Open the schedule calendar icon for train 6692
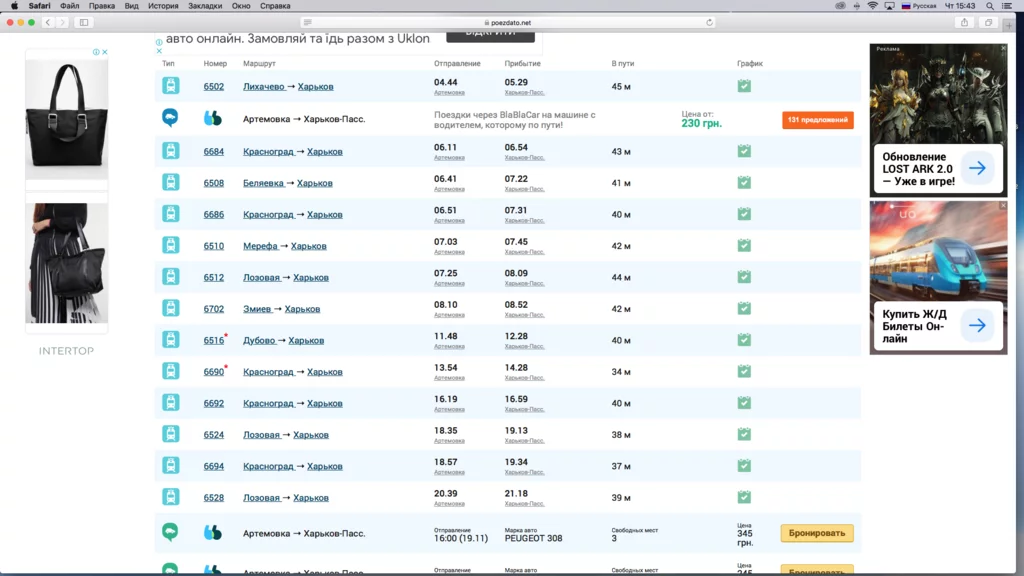This screenshot has width=1024, height=576. tap(744, 402)
